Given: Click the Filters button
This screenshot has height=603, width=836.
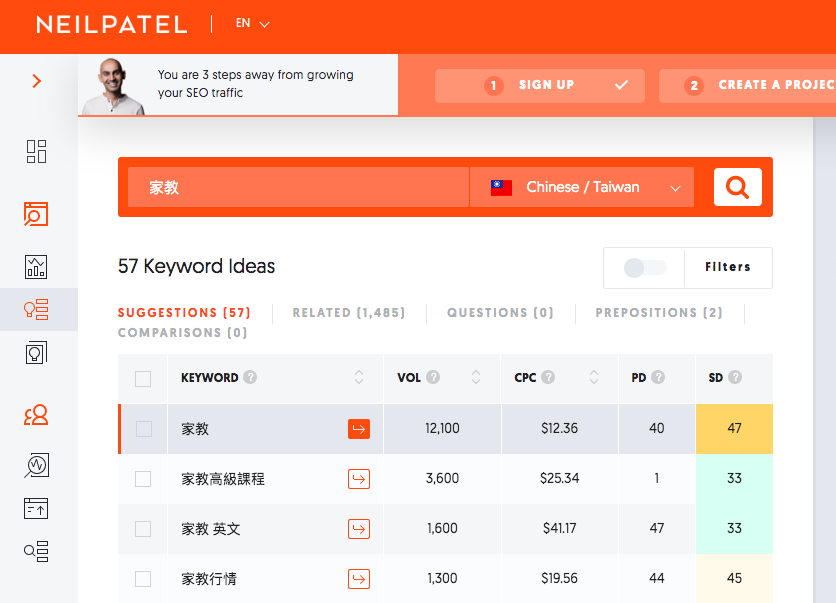Looking at the screenshot, I should pyautogui.click(x=727, y=268).
